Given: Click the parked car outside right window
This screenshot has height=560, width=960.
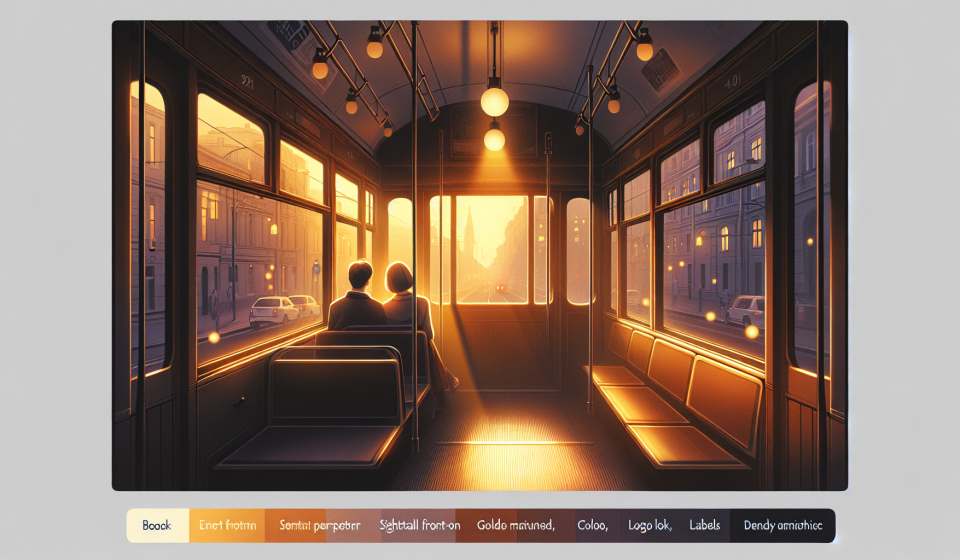Looking at the screenshot, I should tap(743, 310).
